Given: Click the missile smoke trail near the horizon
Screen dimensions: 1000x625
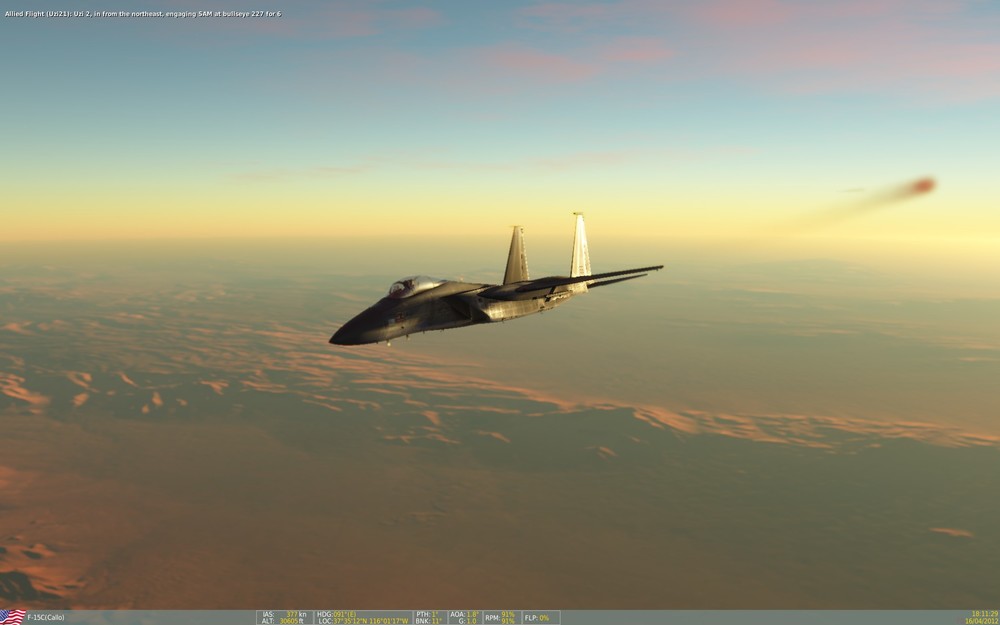Looking at the screenshot, I should [877, 199].
